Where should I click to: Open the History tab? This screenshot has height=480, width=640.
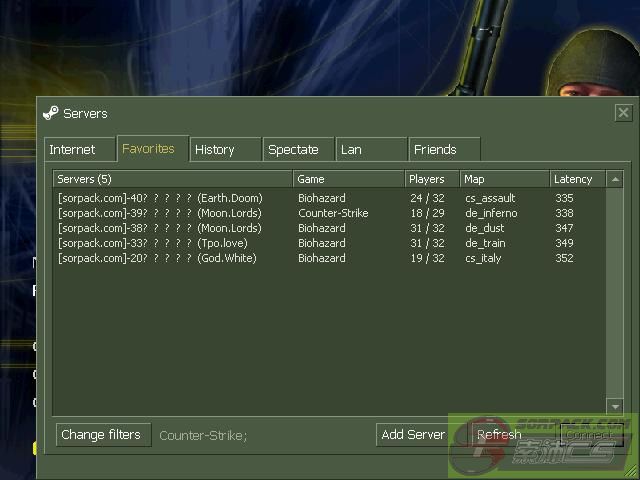pos(215,150)
